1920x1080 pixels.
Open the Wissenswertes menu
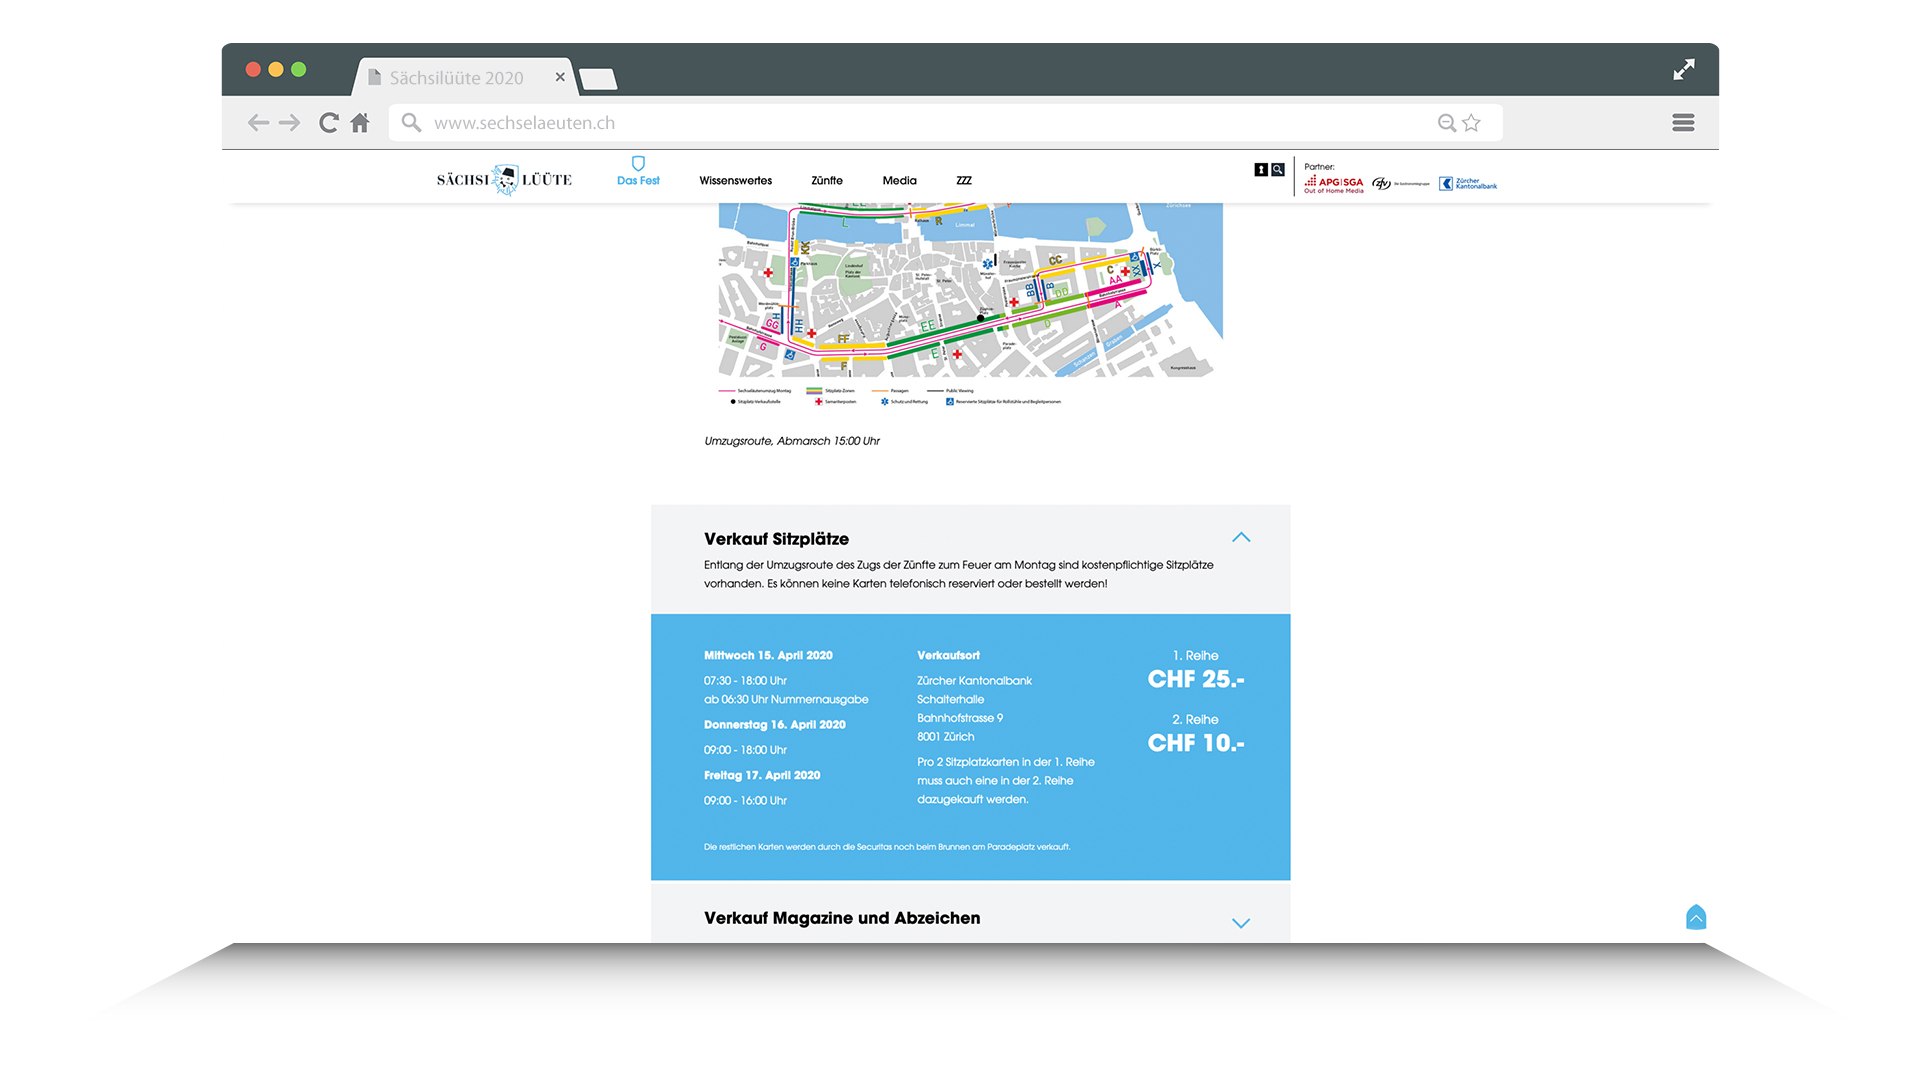(735, 181)
